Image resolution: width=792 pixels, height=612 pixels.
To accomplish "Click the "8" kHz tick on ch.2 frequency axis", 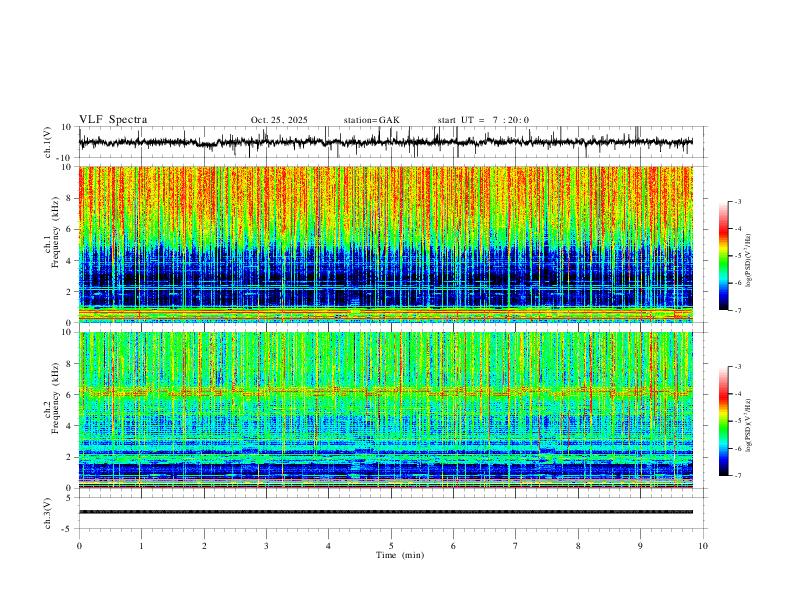I will [71, 364].
